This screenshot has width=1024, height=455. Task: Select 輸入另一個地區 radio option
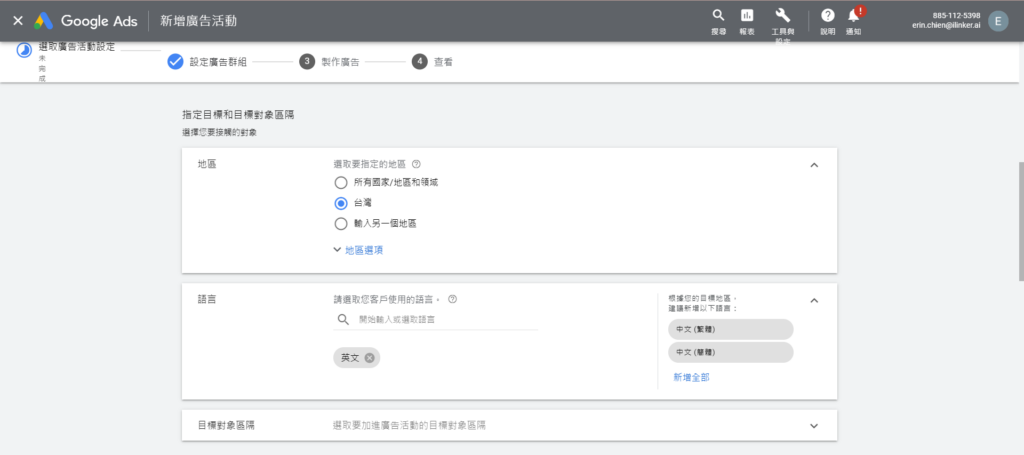340,224
